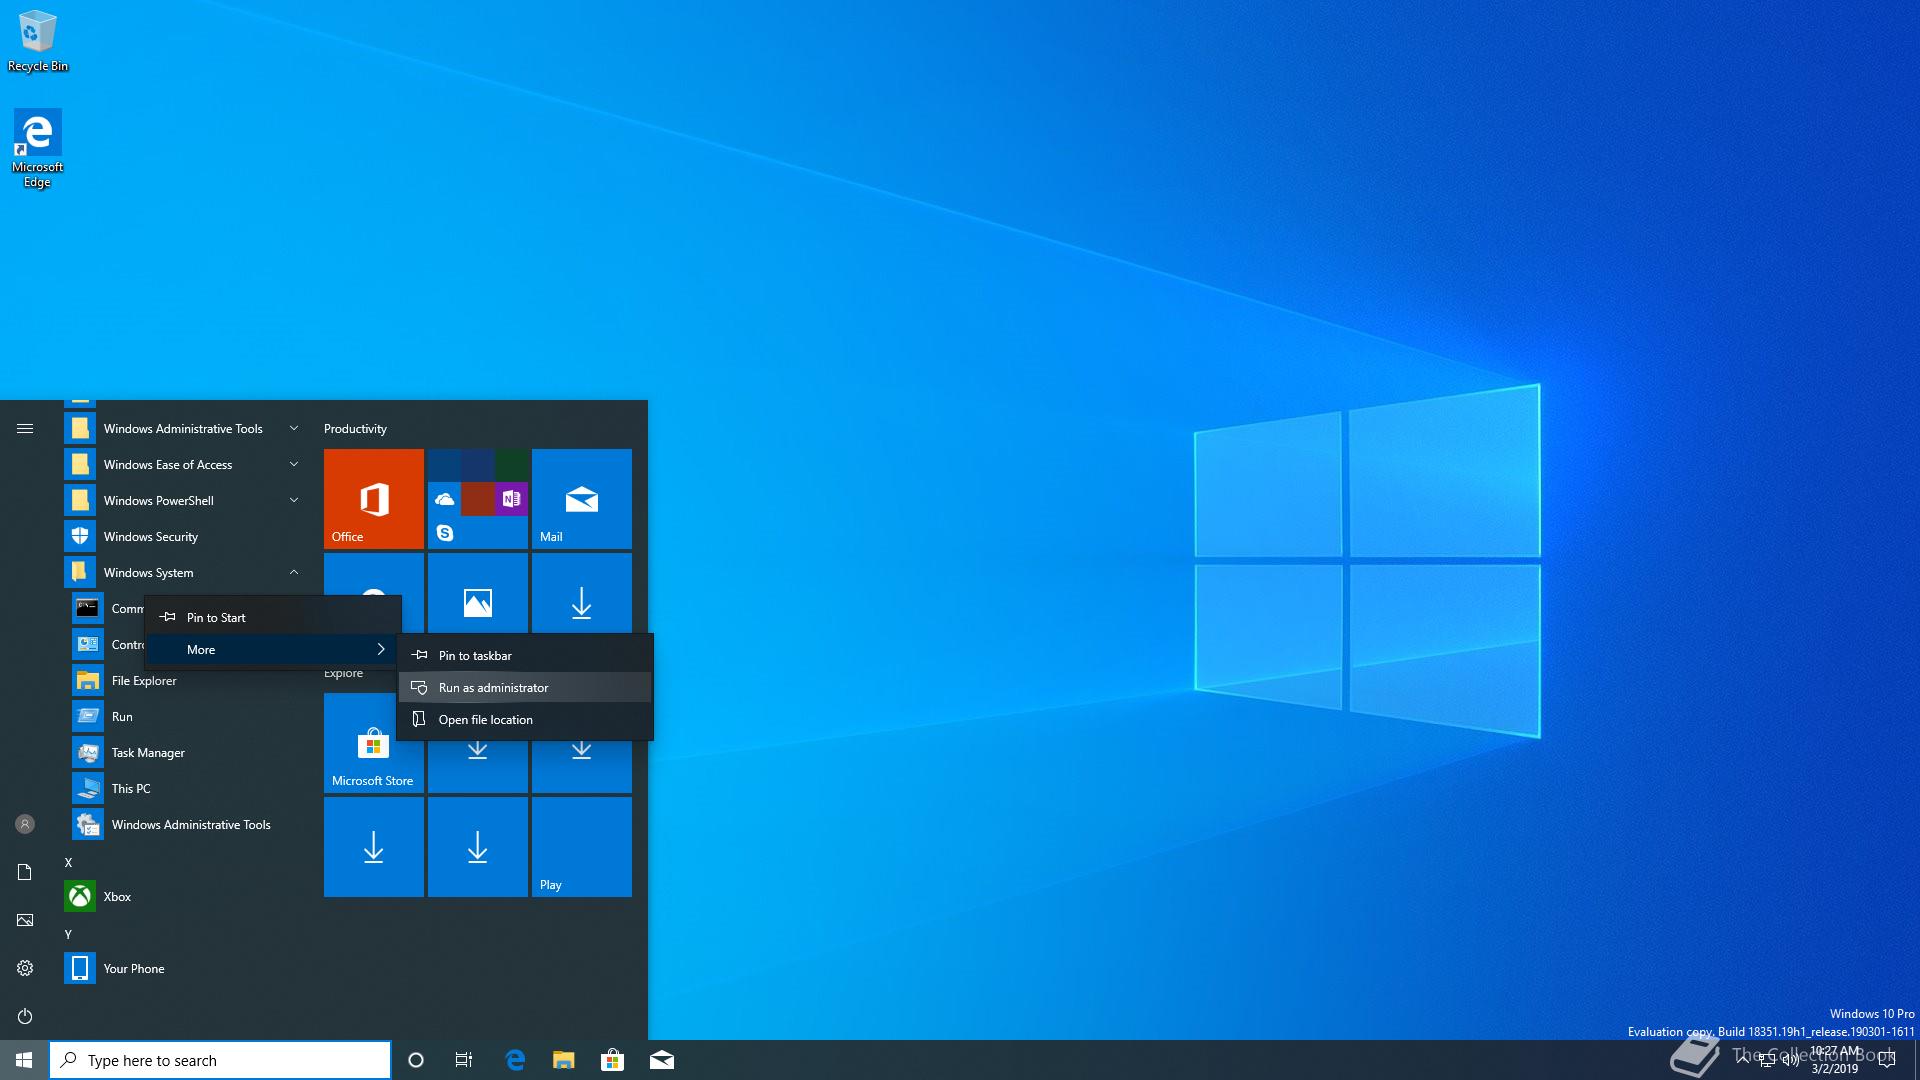Open the More submenu arrow
Screen dimensions: 1920x1080
[381, 649]
